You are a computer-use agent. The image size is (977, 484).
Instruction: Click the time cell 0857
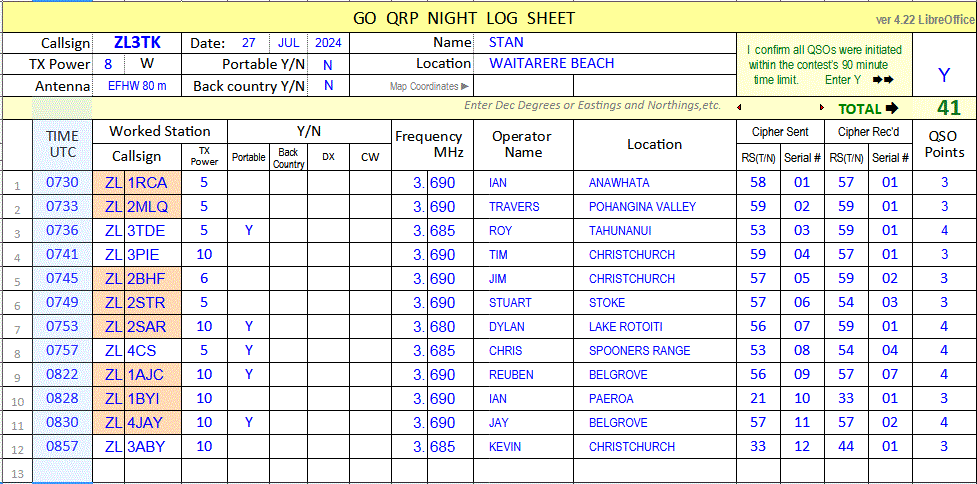62,447
